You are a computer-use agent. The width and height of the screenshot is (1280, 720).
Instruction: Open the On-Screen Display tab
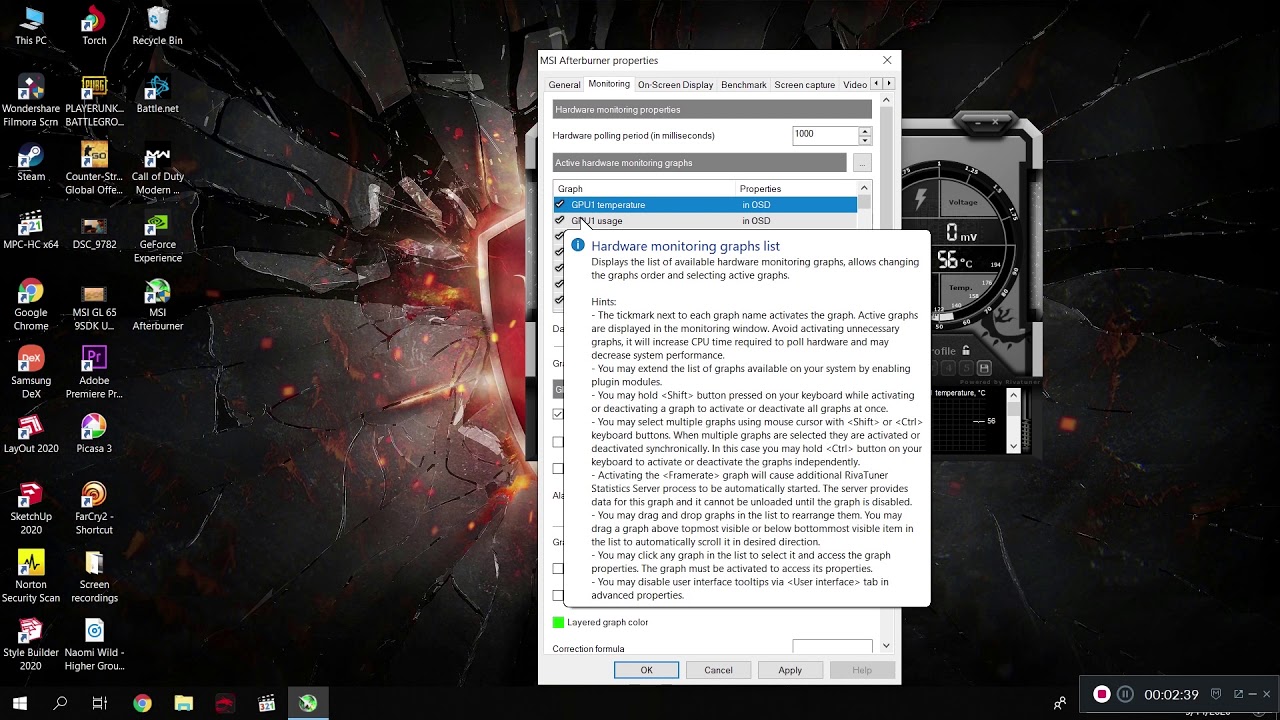675,85
